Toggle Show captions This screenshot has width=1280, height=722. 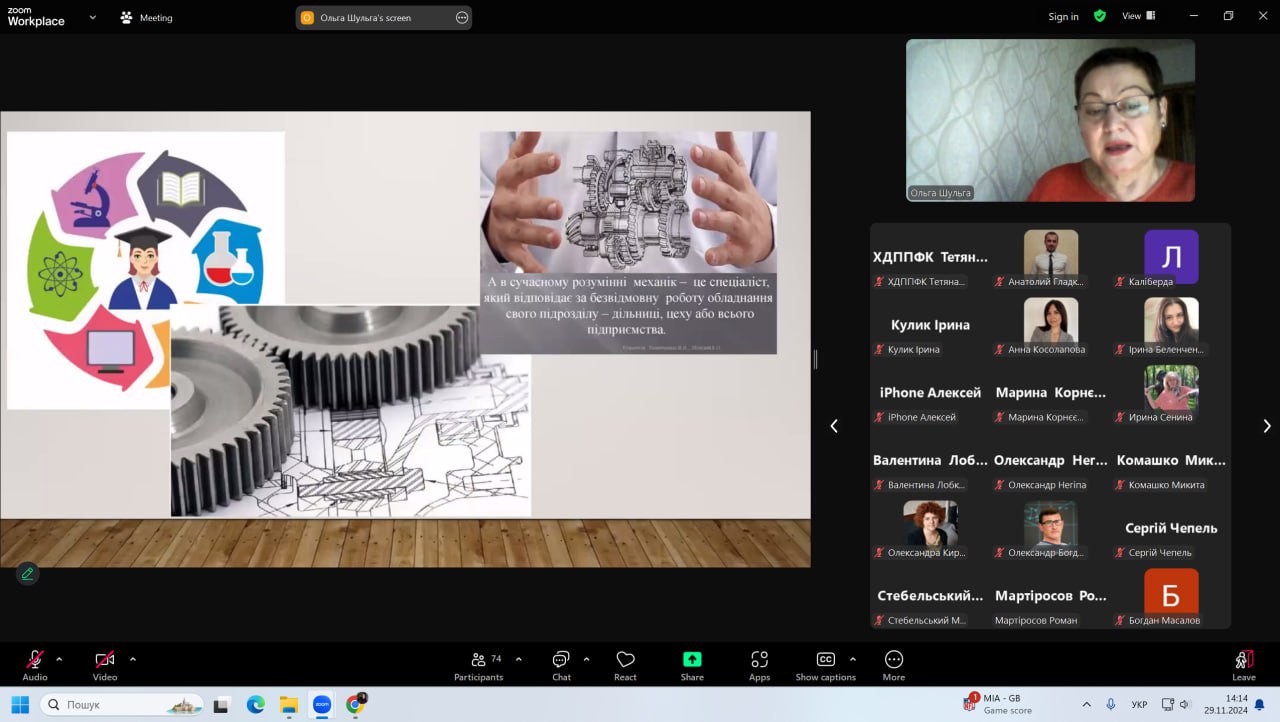[826, 665]
